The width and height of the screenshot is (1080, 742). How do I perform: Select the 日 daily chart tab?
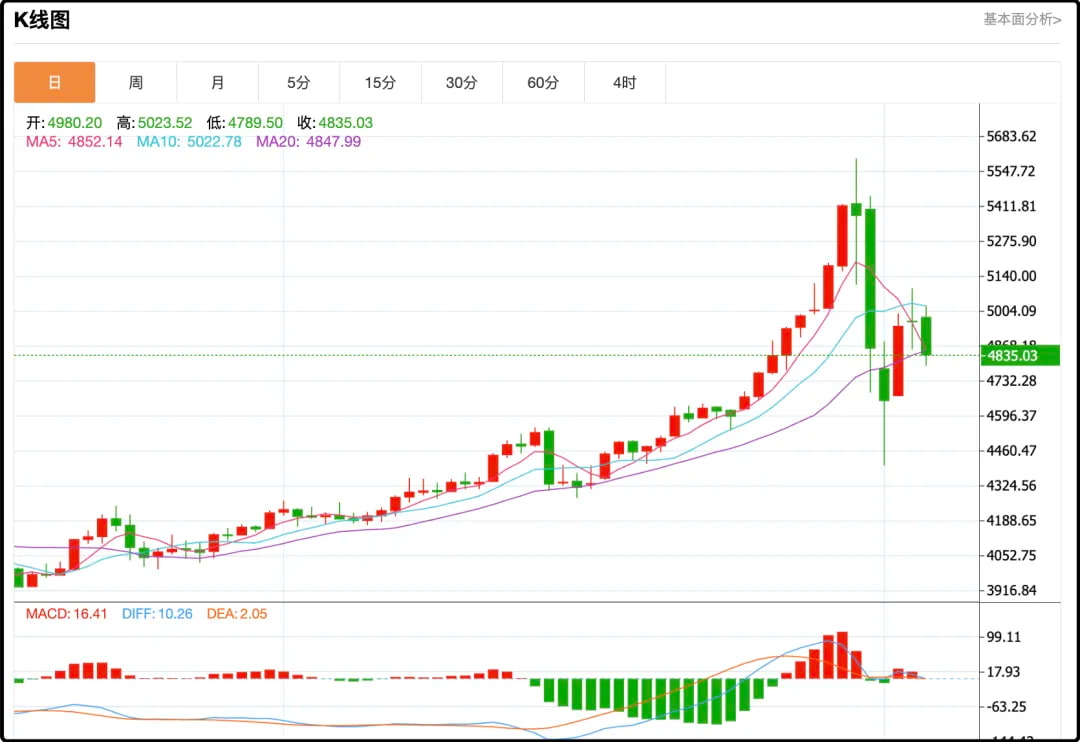pyautogui.click(x=55, y=83)
